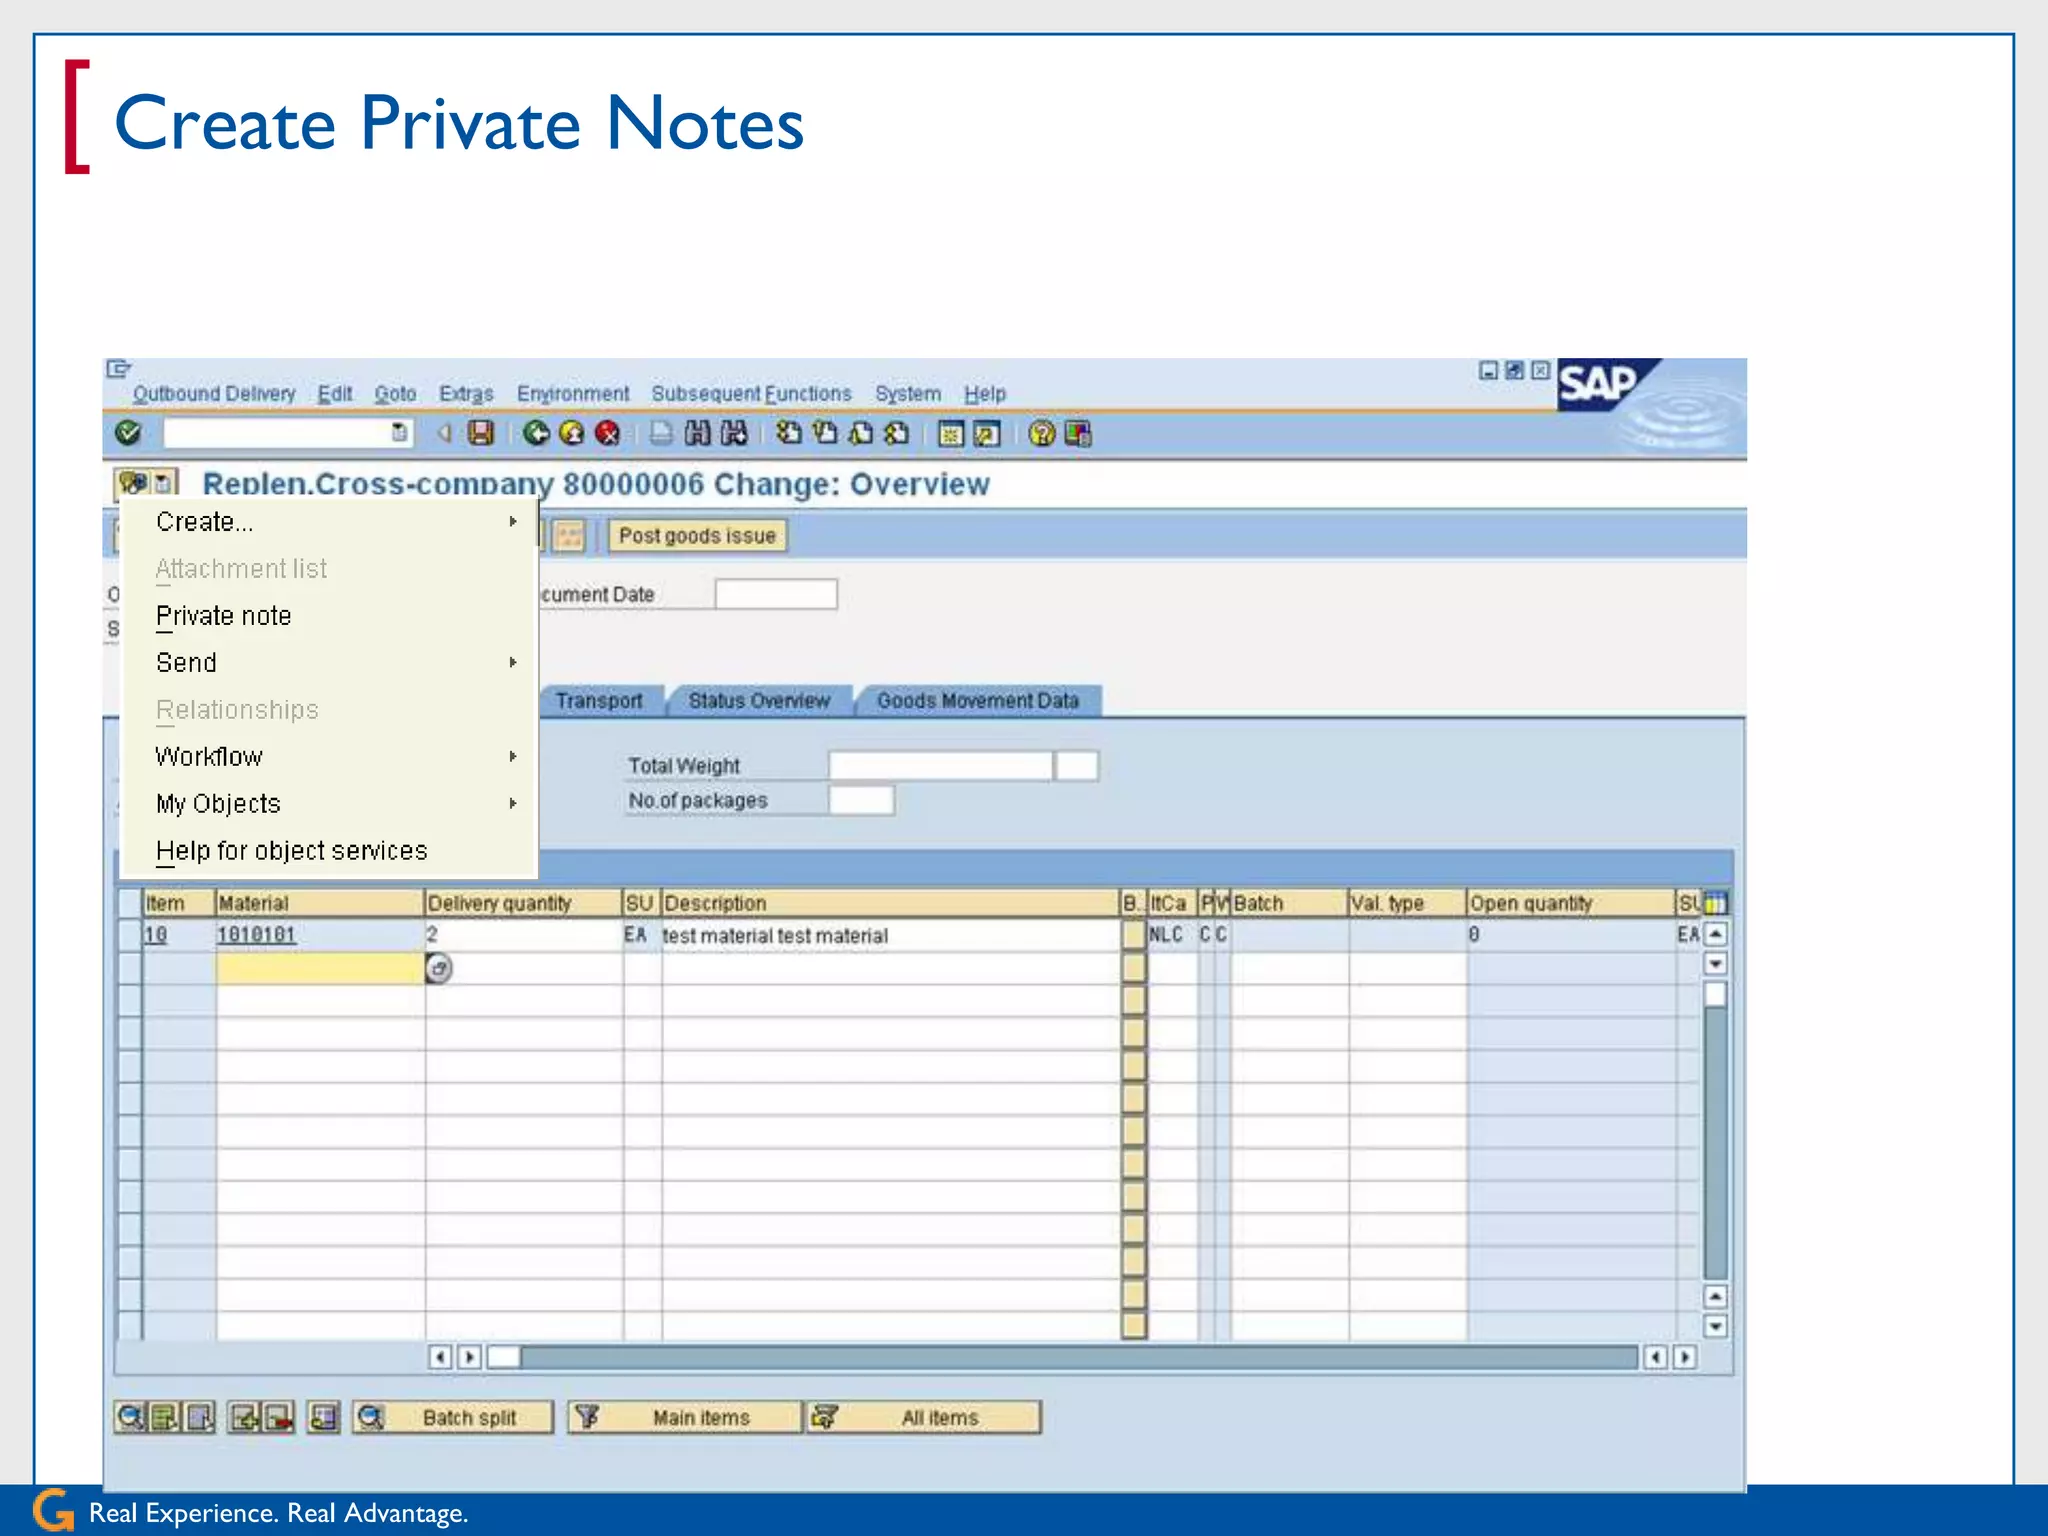Click the Total Weight input field
This screenshot has width=2048, height=1536.
coord(940,766)
